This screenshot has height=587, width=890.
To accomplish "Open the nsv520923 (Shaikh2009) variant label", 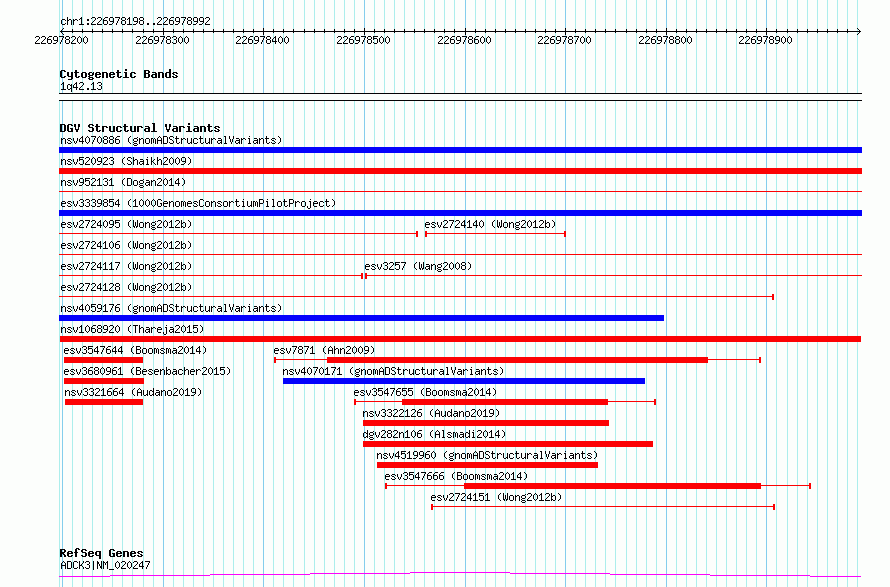I will [x=126, y=161].
